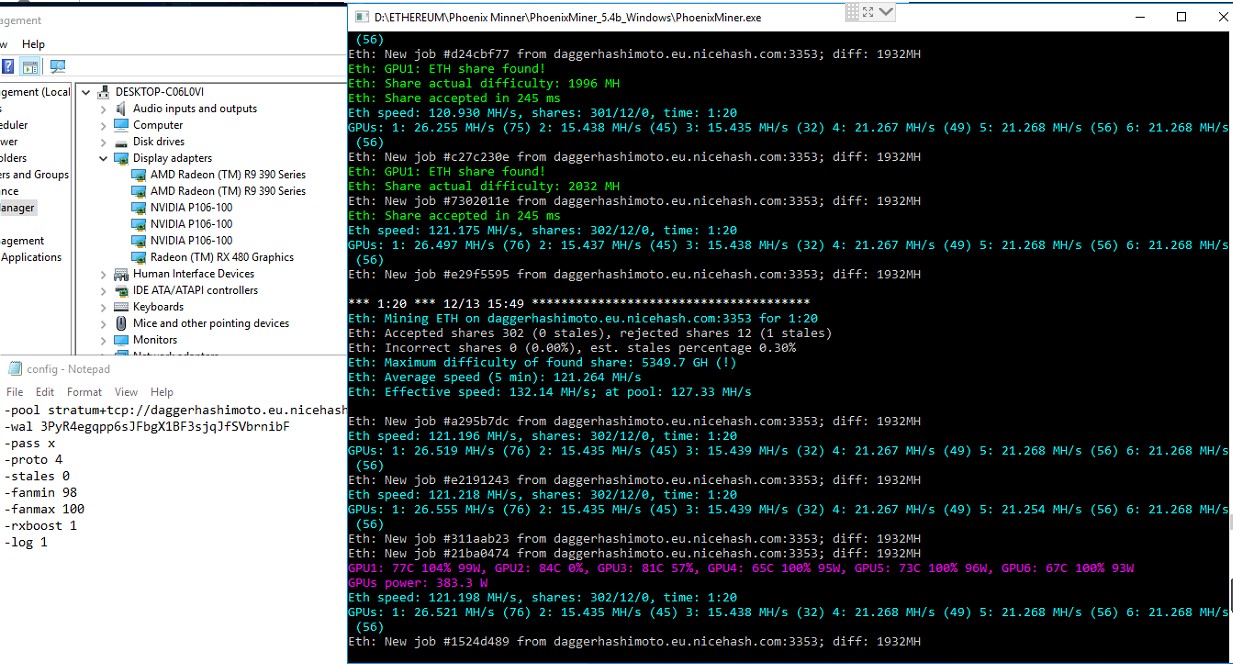Viewport: 1233px width, 664px height.
Task: Click the '-pass x' line in Notepad
Action: click(29, 443)
